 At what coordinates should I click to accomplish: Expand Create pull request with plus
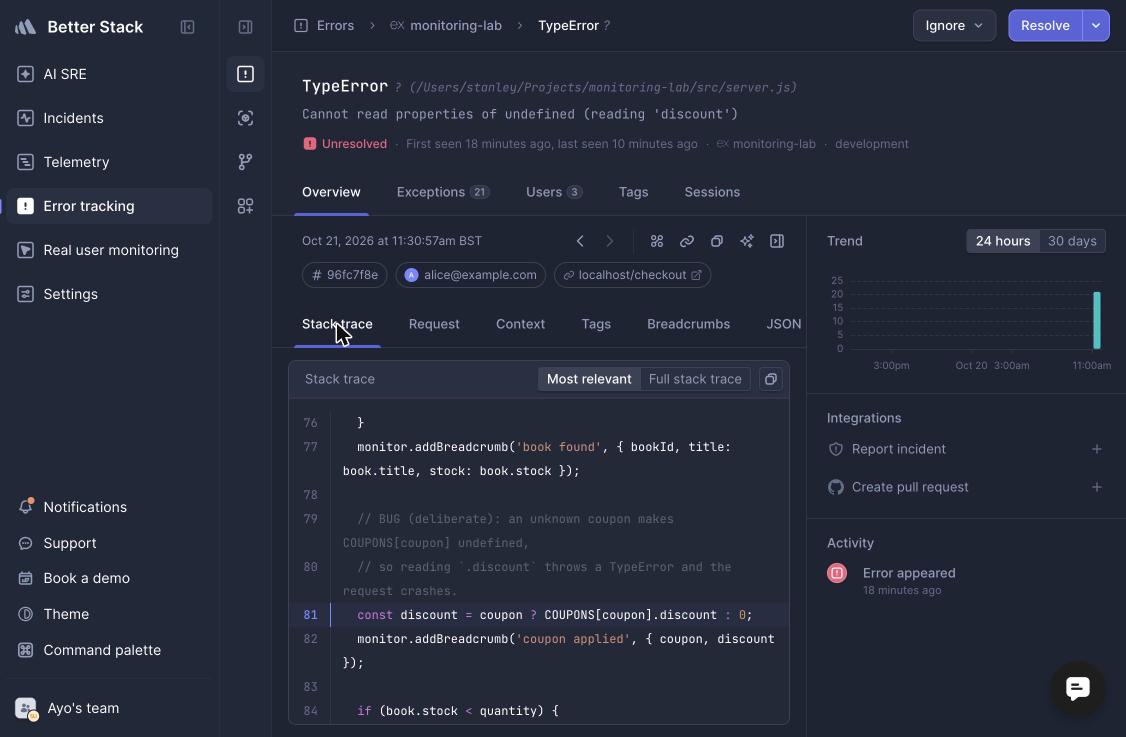coord(1097,487)
